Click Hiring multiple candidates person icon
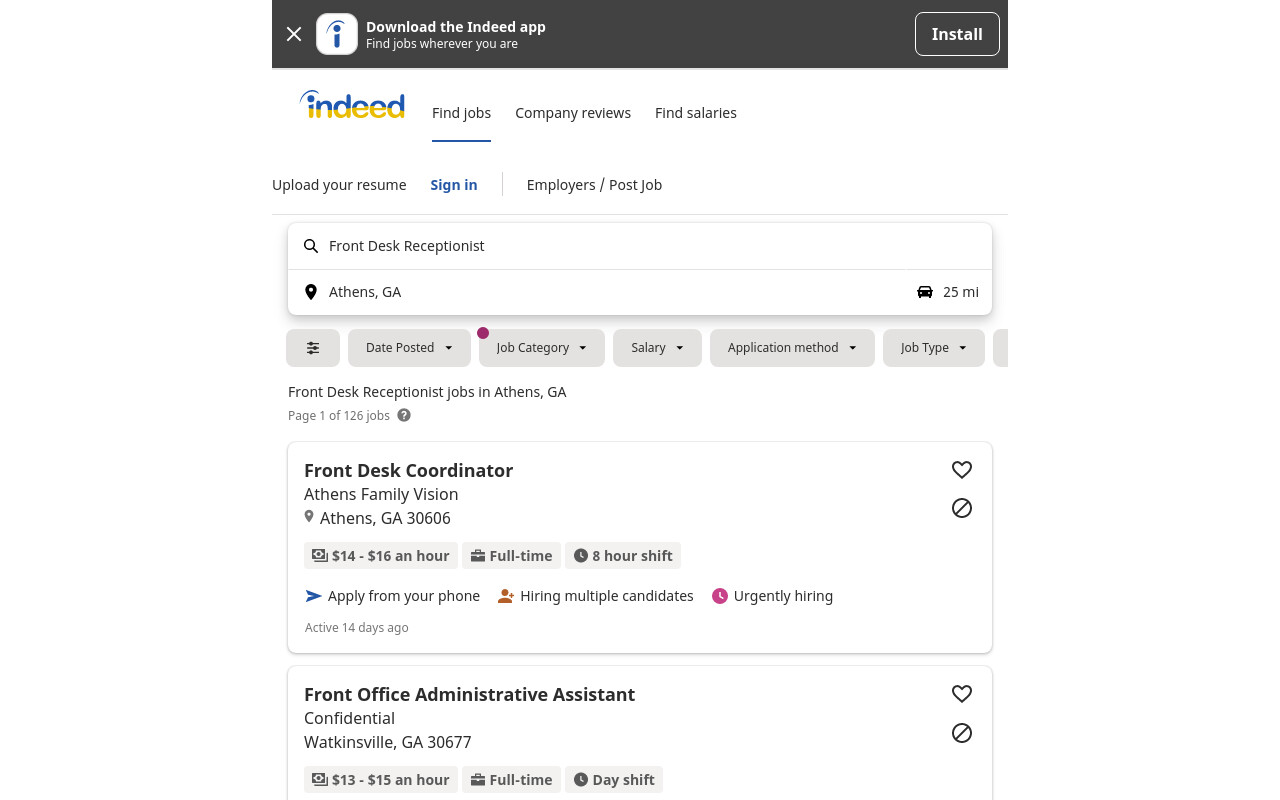The width and height of the screenshot is (1280, 800). [506, 596]
